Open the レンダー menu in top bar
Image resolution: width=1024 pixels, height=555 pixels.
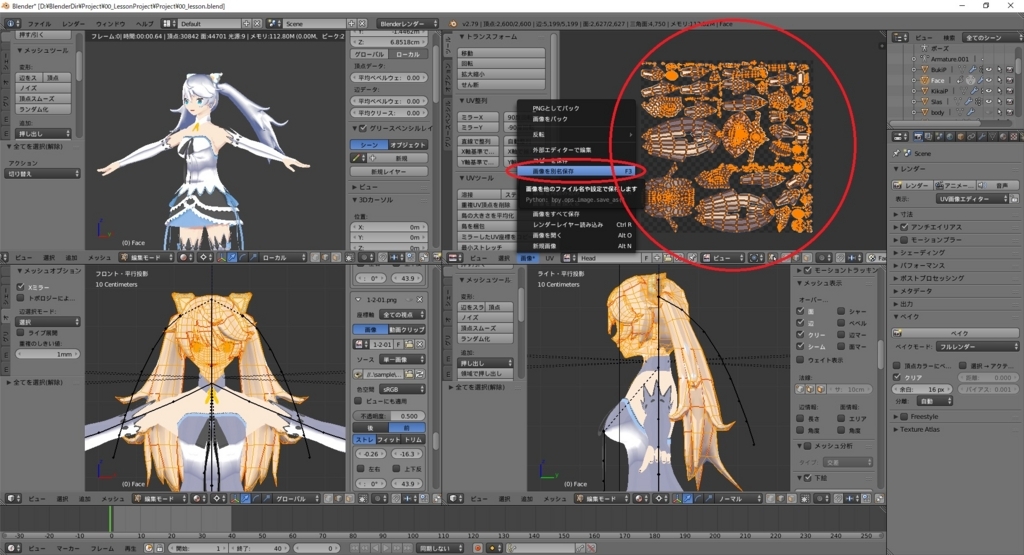click(73, 24)
